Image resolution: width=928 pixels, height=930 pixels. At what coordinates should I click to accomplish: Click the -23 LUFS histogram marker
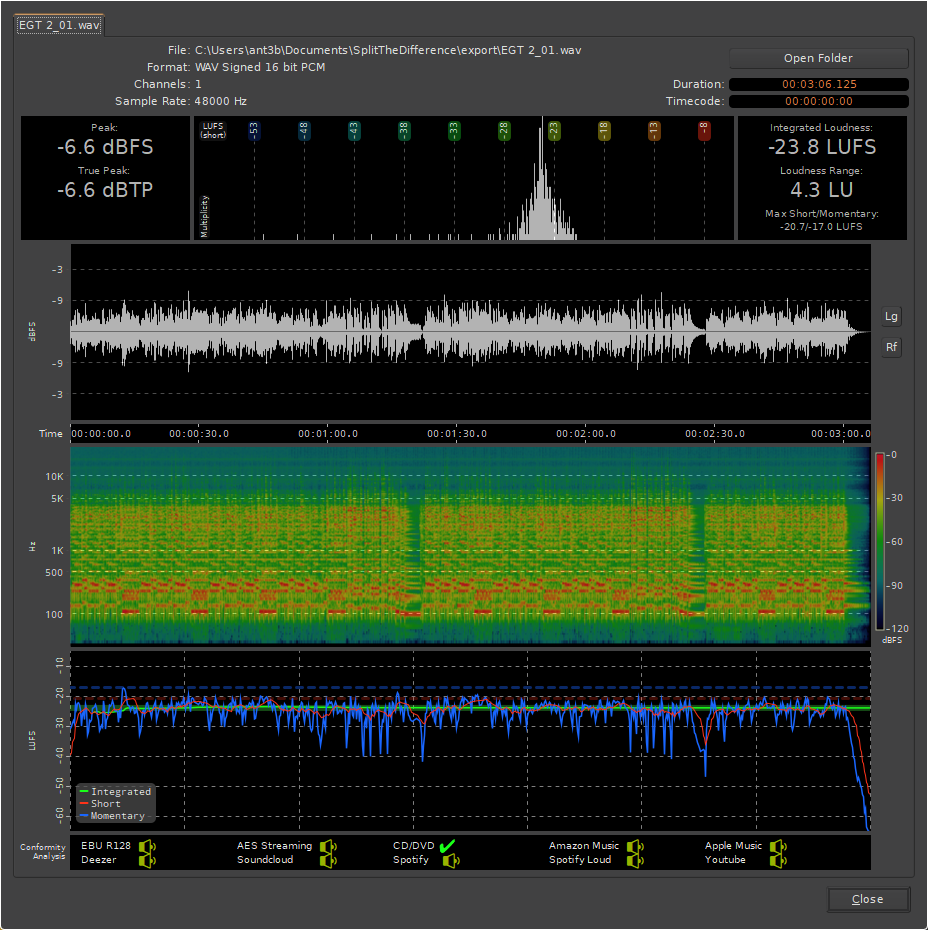(x=554, y=130)
